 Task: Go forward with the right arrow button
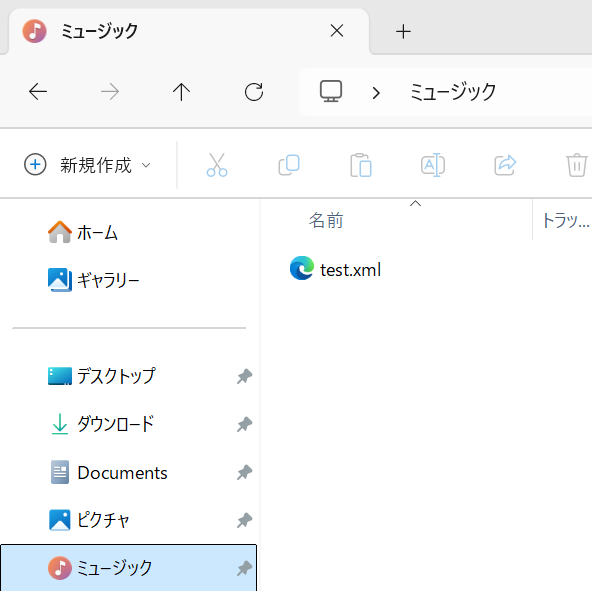(x=110, y=92)
